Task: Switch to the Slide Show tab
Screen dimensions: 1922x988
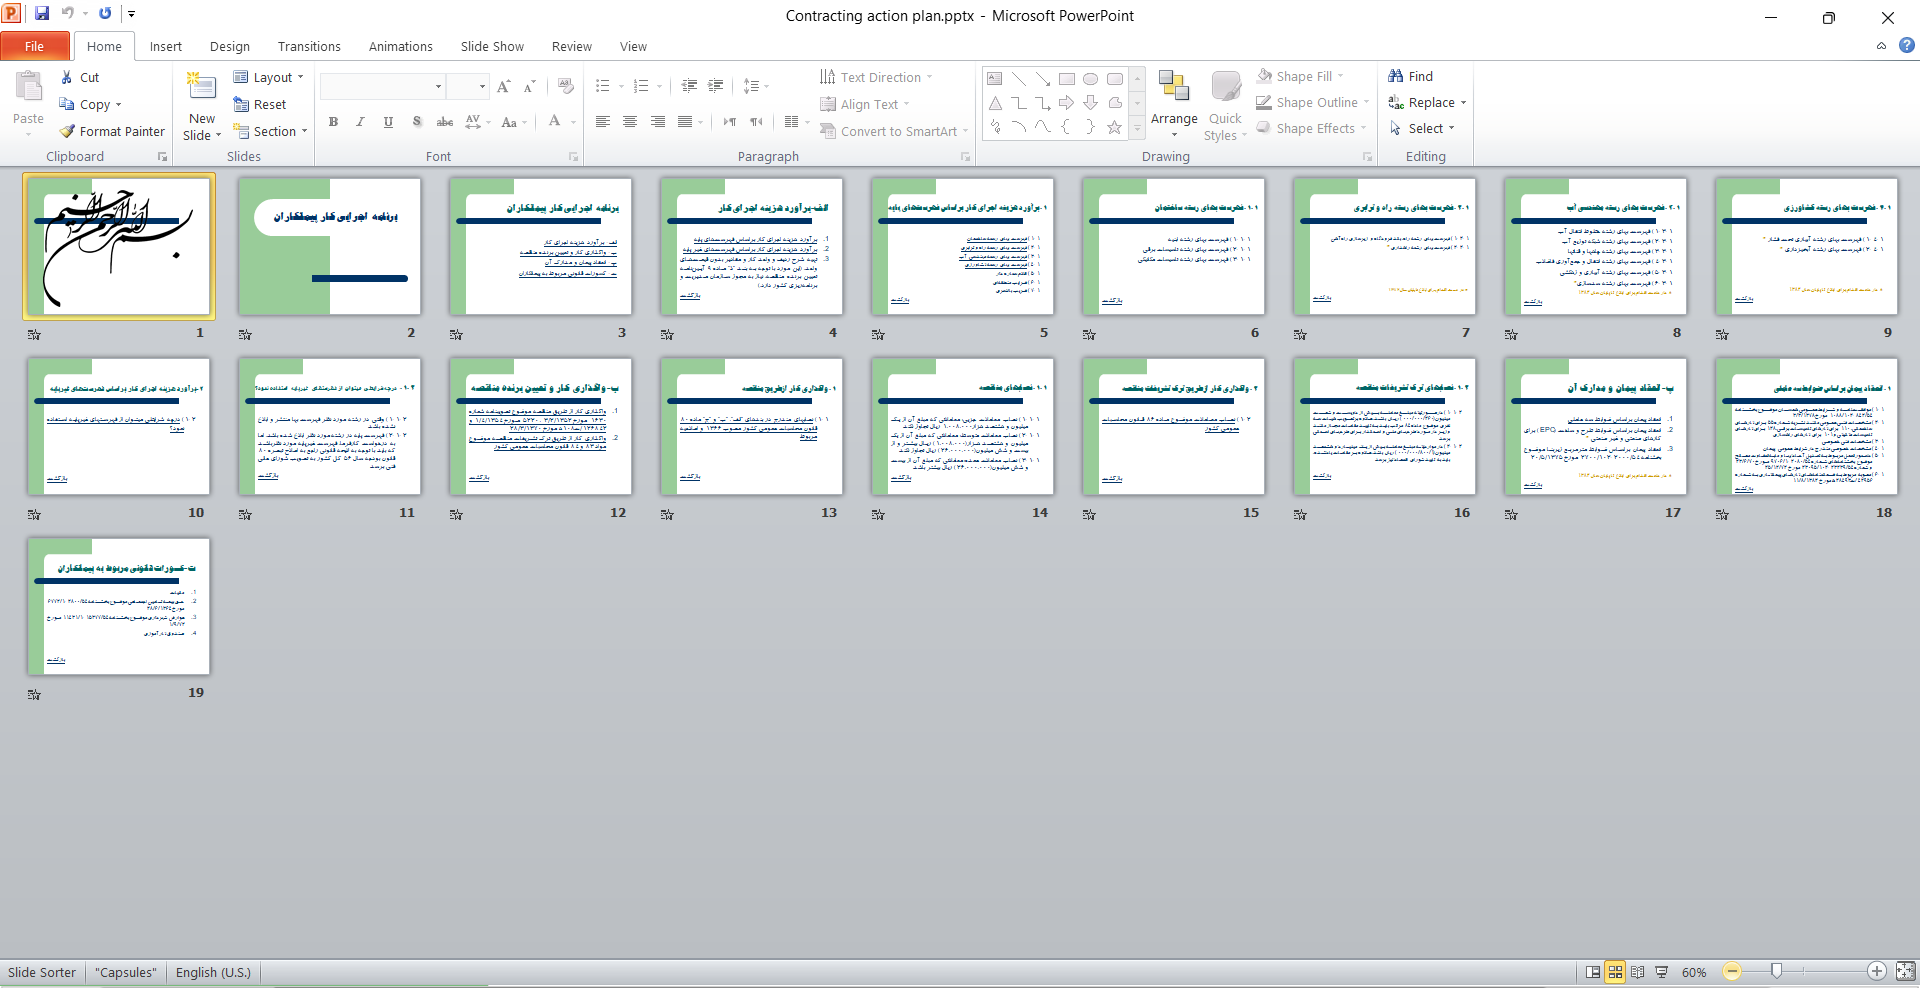Action: [492, 46]
